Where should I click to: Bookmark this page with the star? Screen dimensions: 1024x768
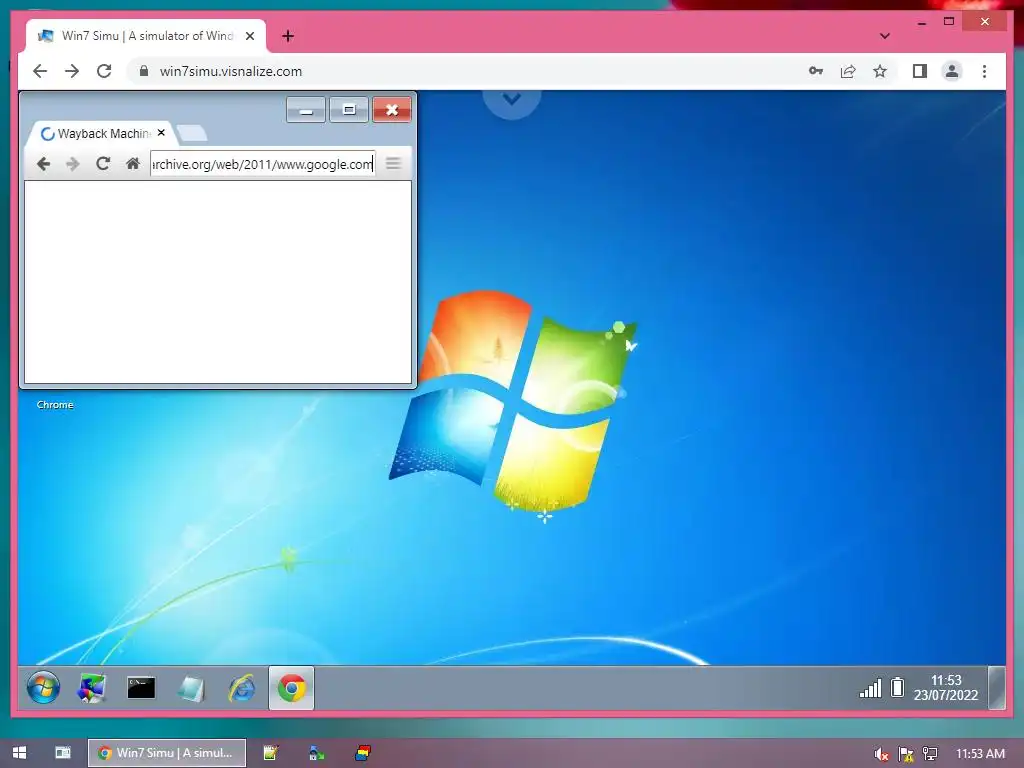(880, 71)
